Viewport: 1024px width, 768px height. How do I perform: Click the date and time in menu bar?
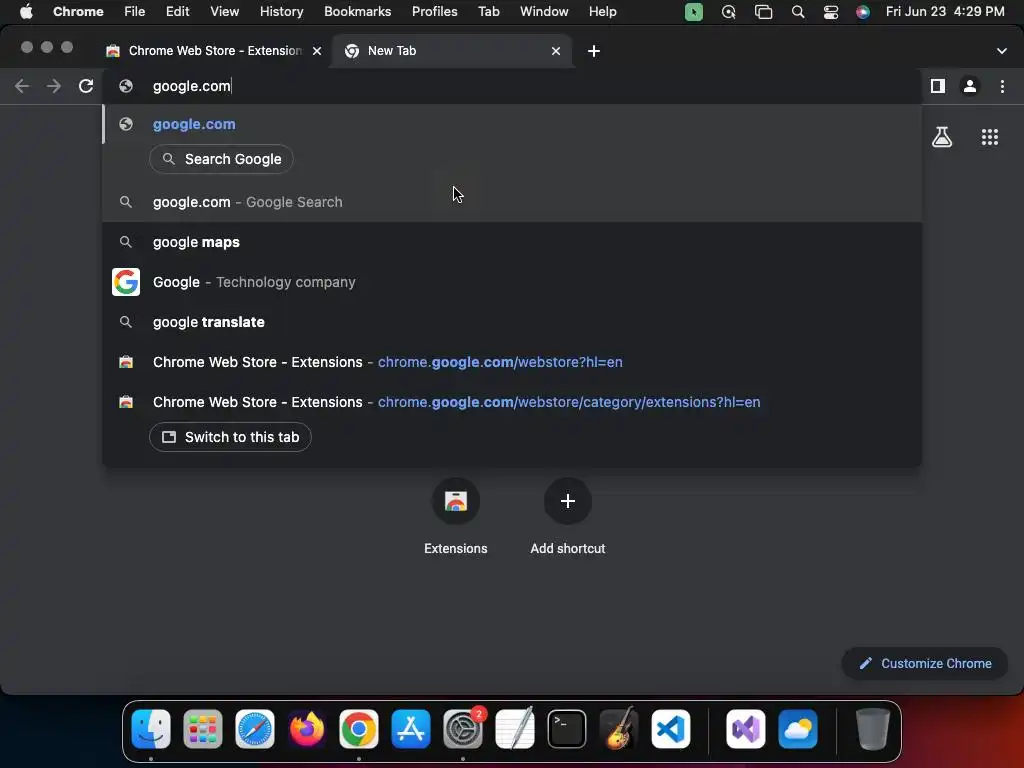click(945, 12)
